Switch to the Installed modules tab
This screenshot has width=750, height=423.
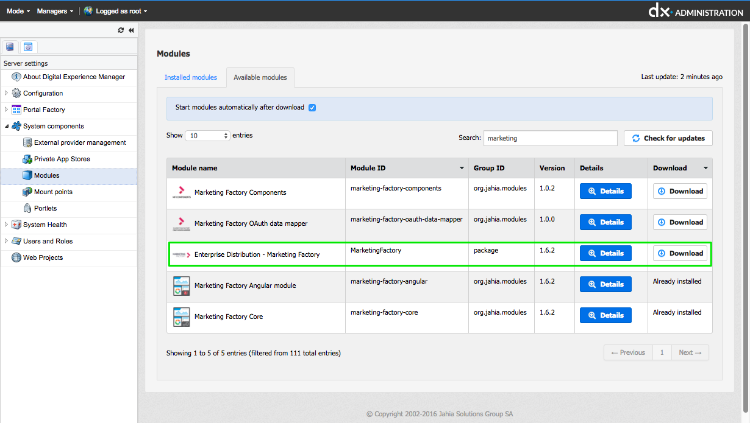(191, 78)
